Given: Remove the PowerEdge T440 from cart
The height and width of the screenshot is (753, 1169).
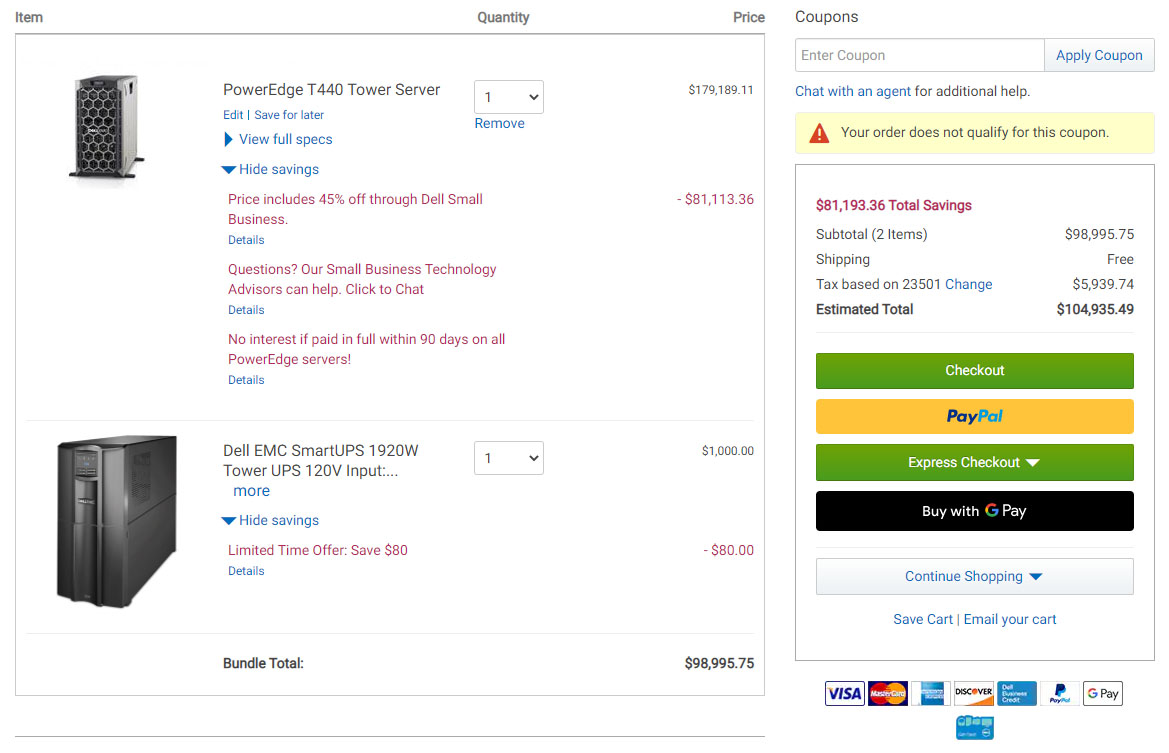Looking at the screenshot, I should click(x=500, y=124).
